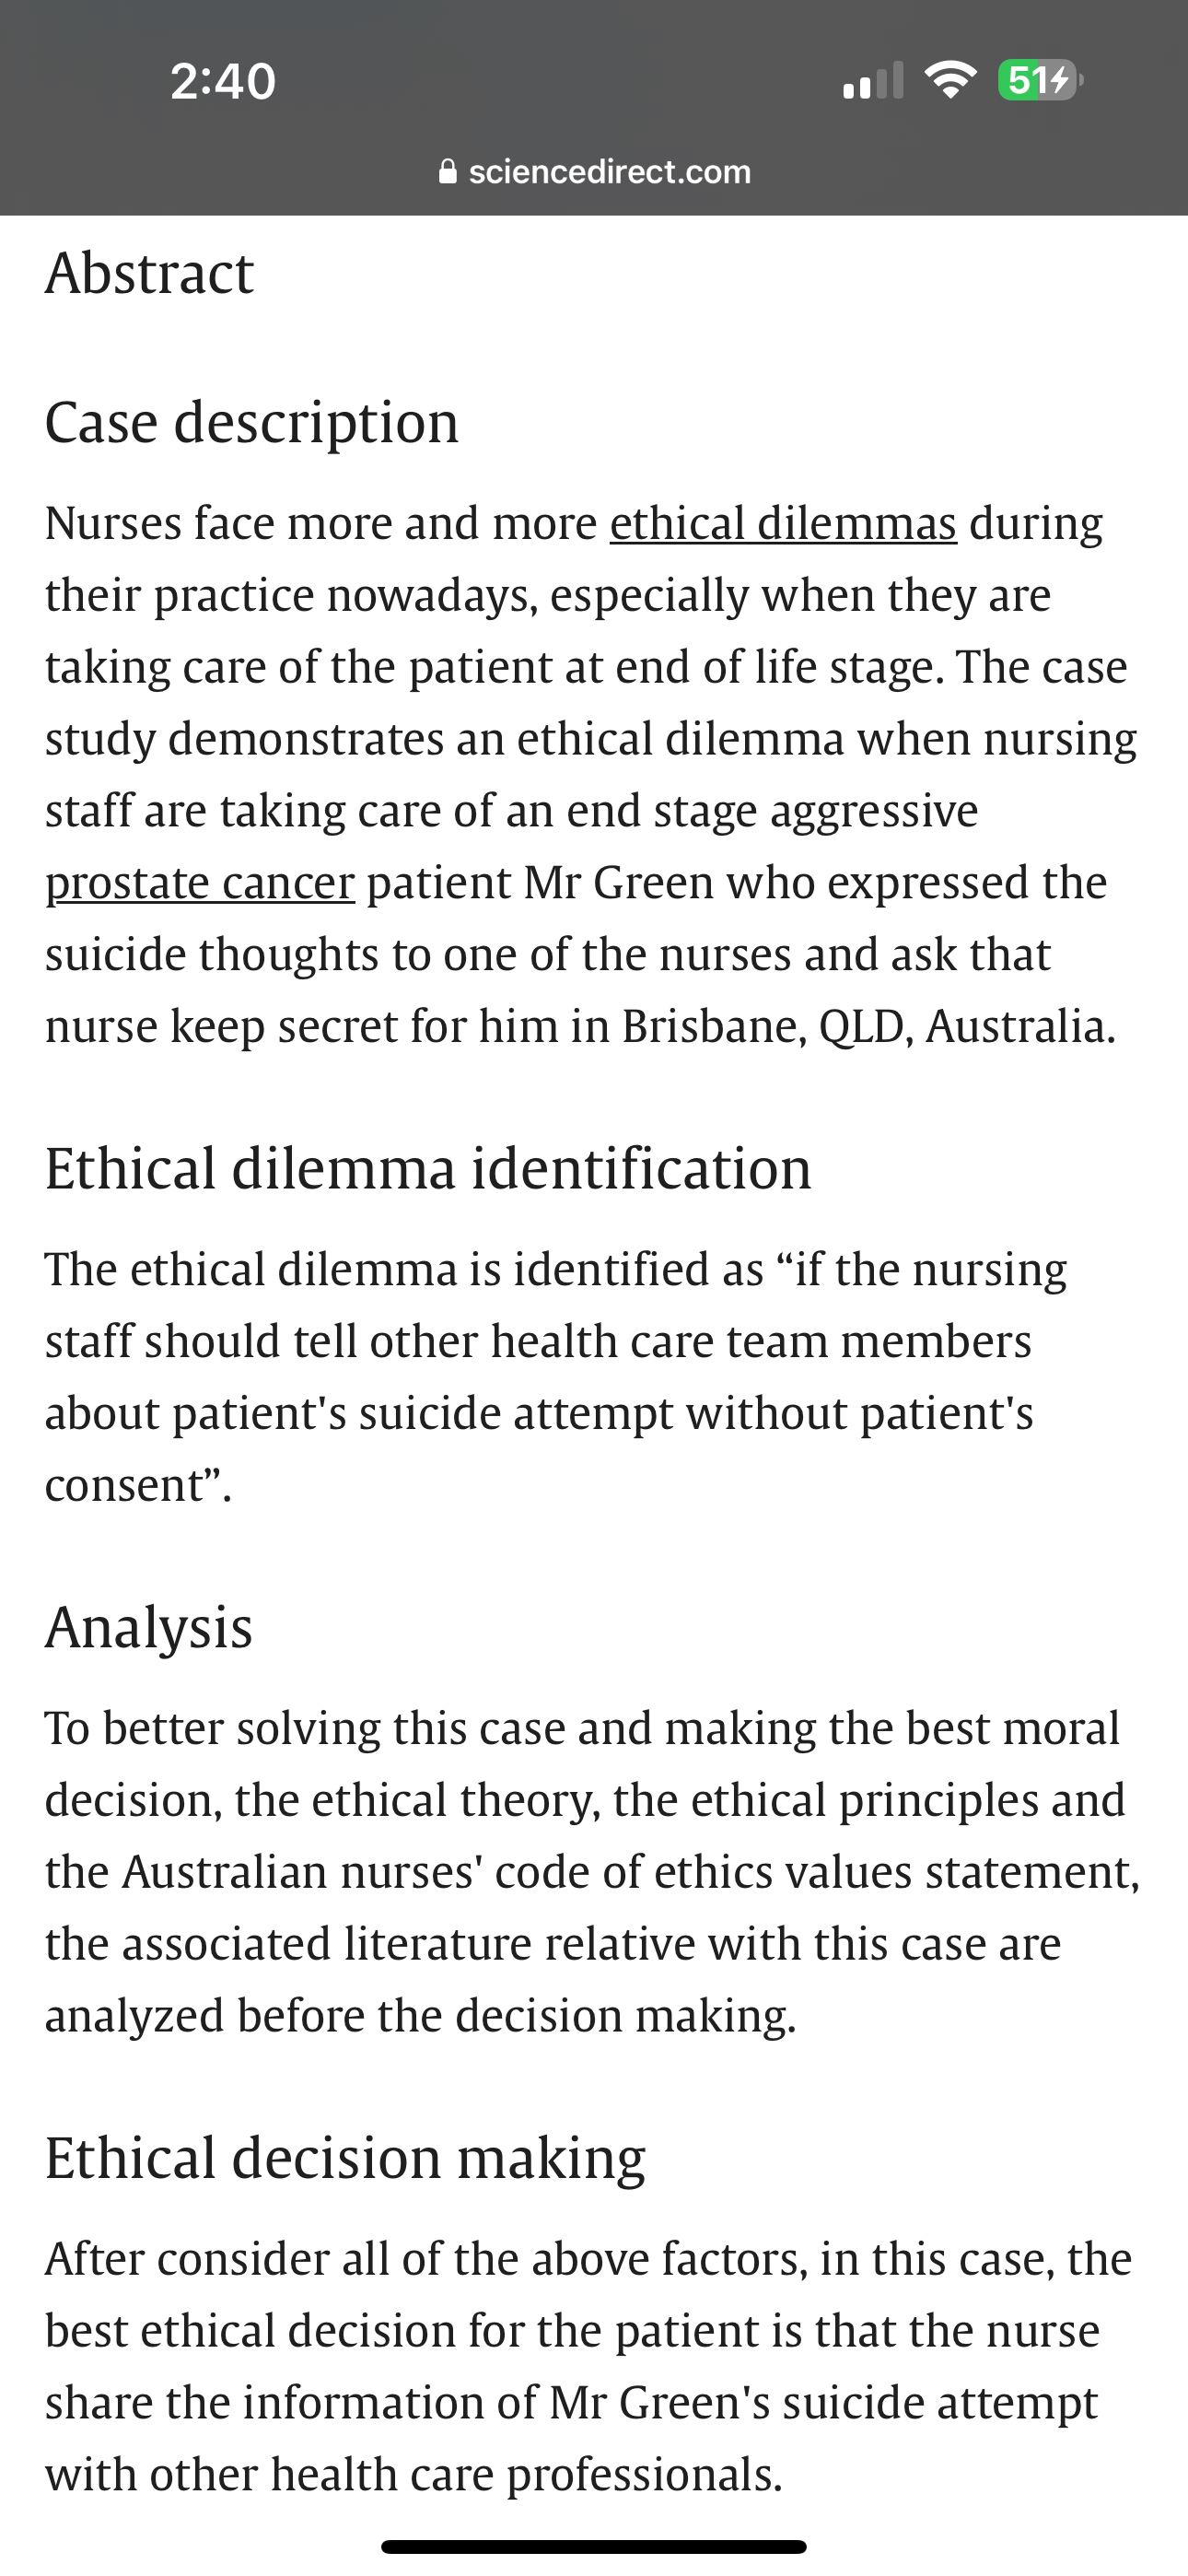
Task: Select the Case description heading
Action: click(252, 422)
